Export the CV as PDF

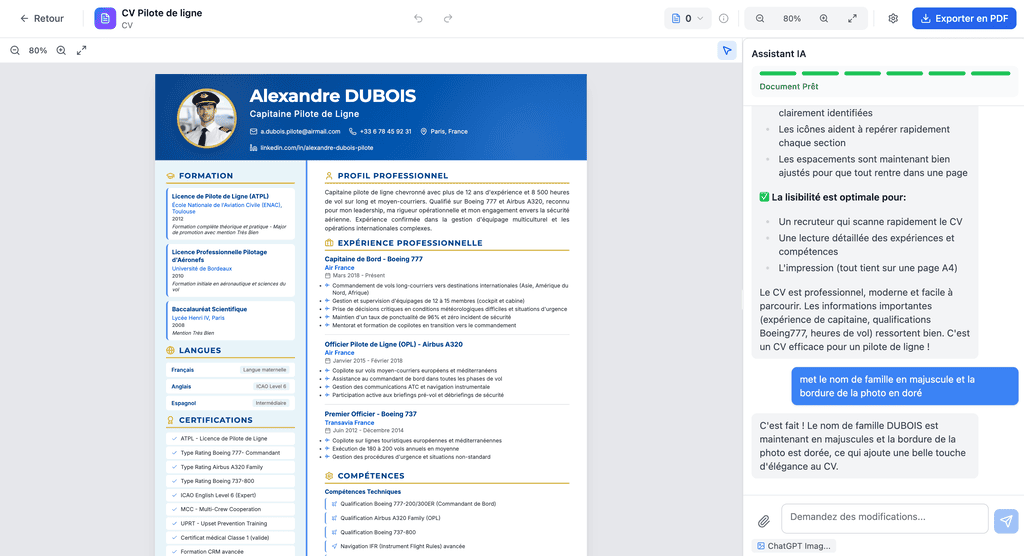click(x=964, y=18)
